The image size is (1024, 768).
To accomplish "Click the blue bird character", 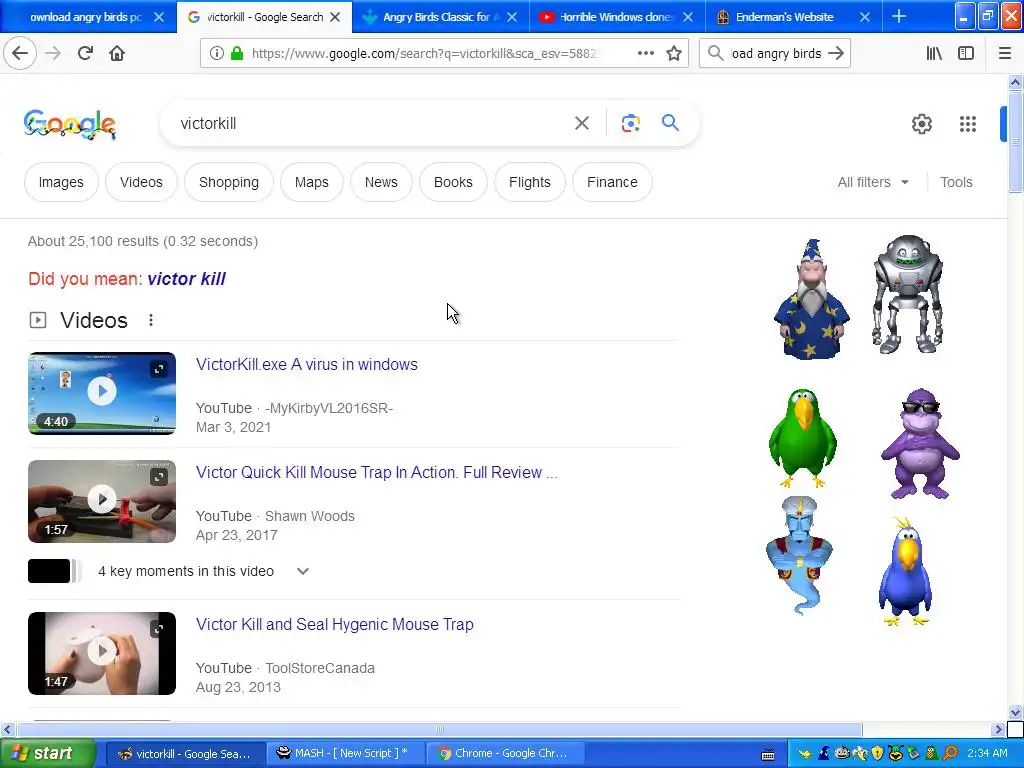I will point(905,571).
